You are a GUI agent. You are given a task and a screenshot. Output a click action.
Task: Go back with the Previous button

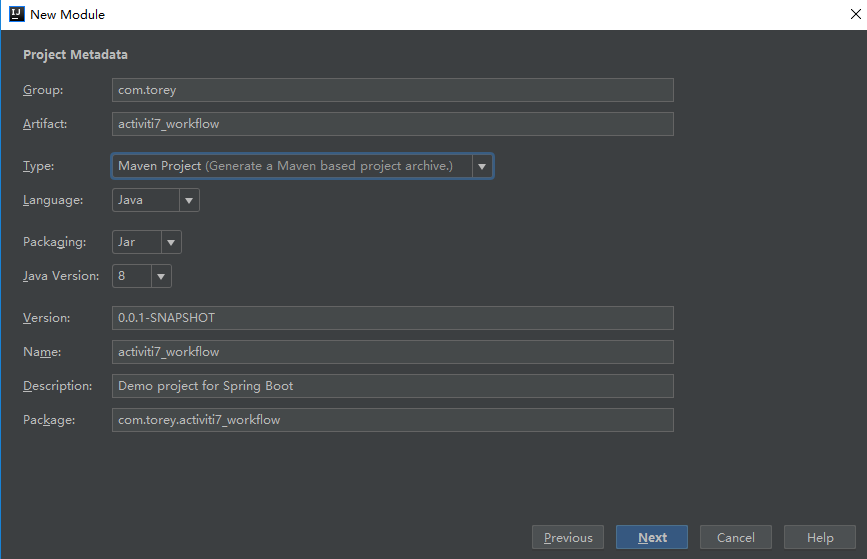(x=568, y=537)
